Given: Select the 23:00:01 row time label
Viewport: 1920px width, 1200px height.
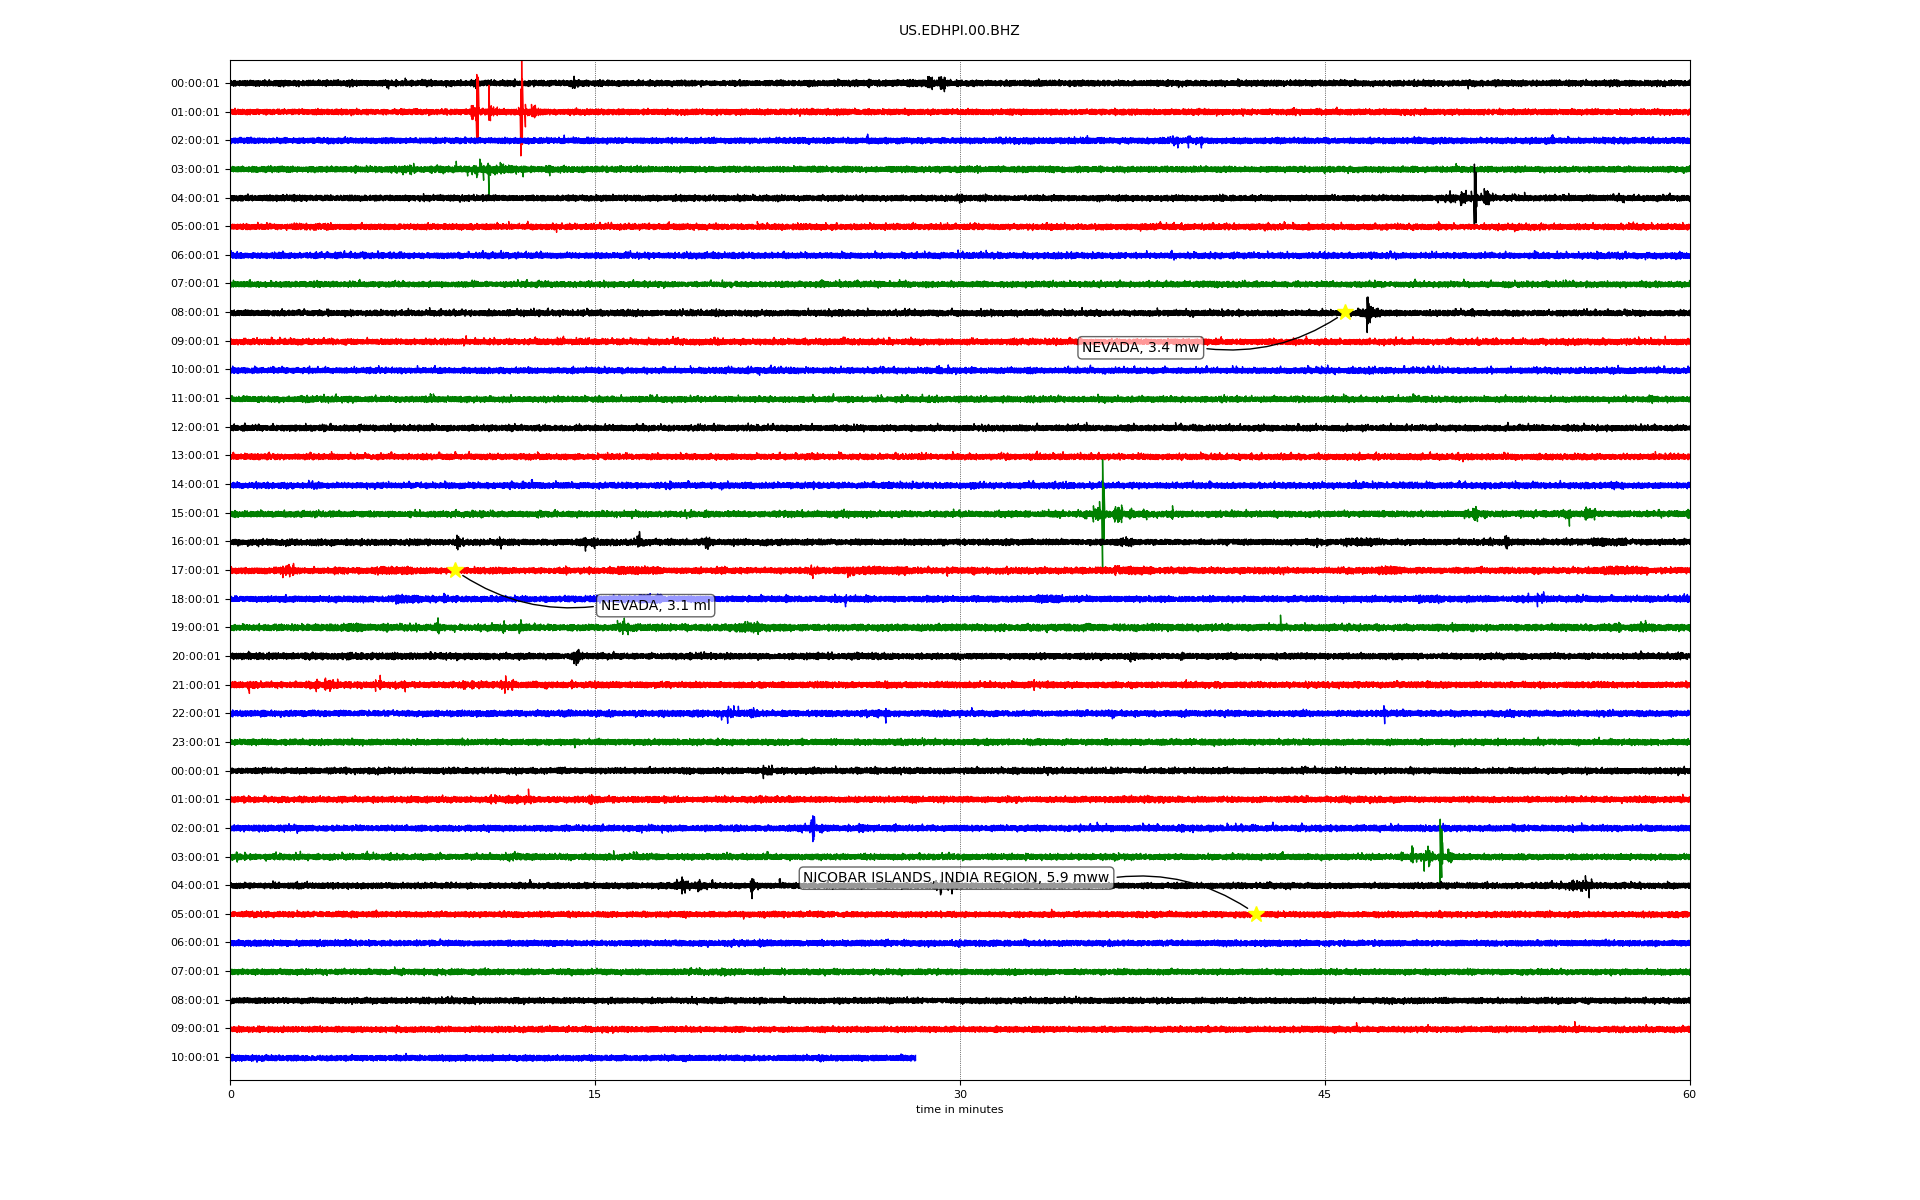Looking at the screenshot, I should point(195,743).
